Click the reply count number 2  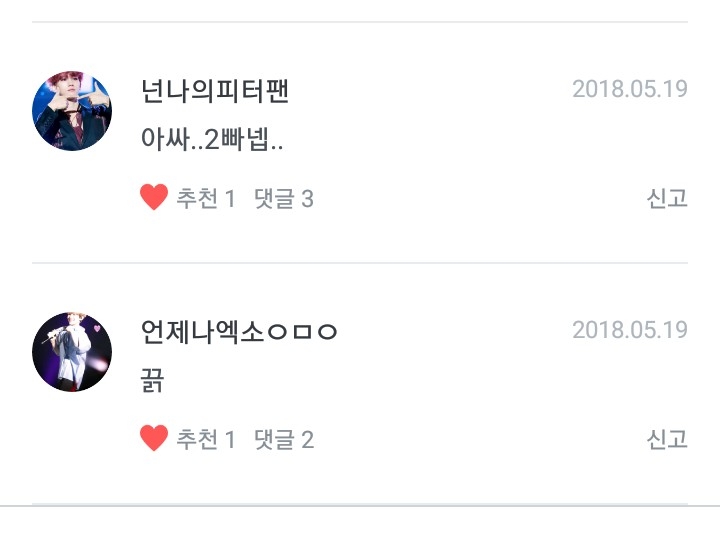click(x=308, y=439)
